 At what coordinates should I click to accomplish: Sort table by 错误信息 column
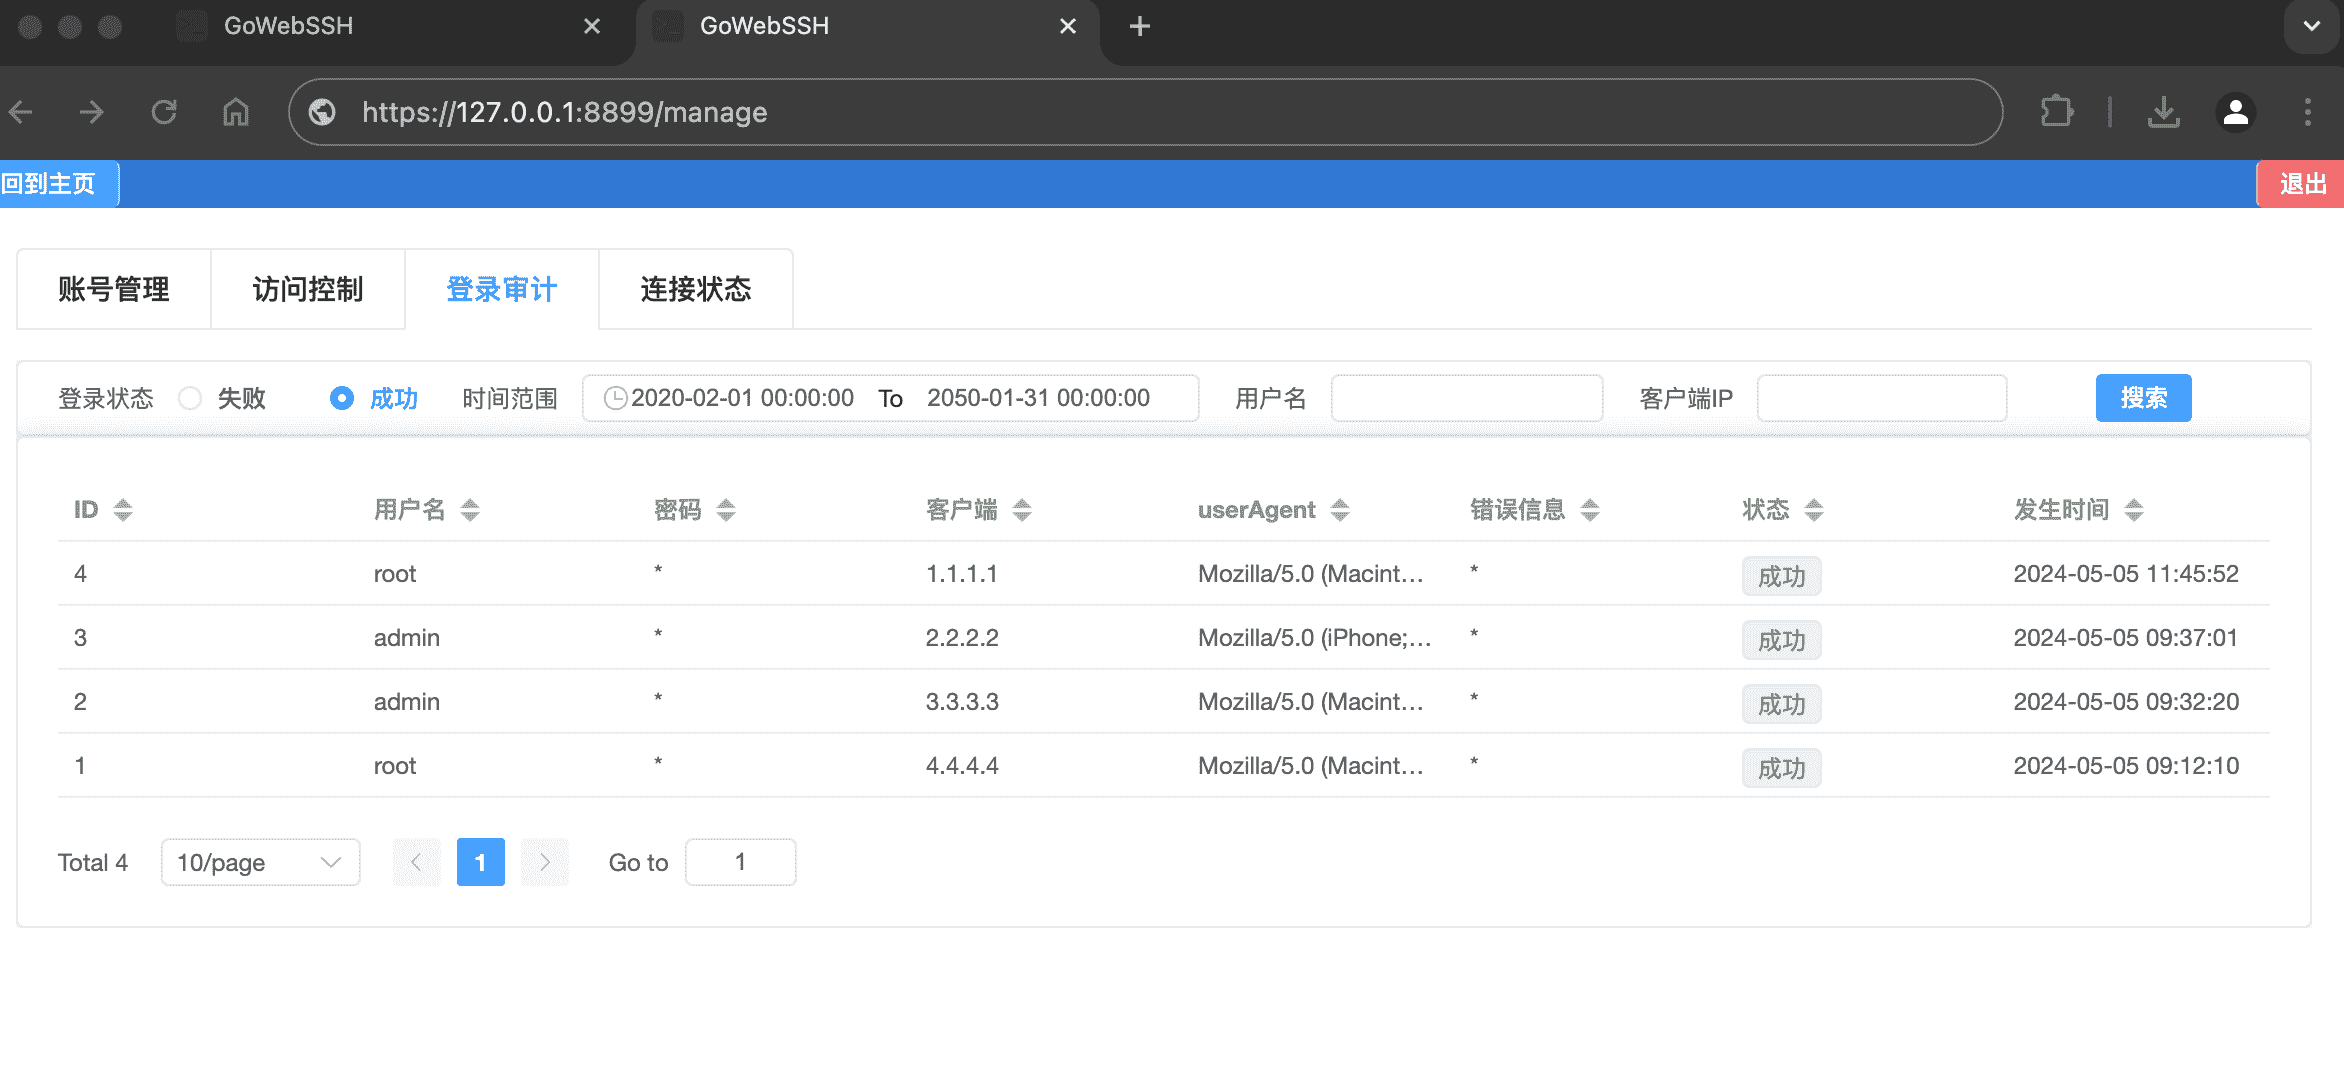(x=1590, y=510)
